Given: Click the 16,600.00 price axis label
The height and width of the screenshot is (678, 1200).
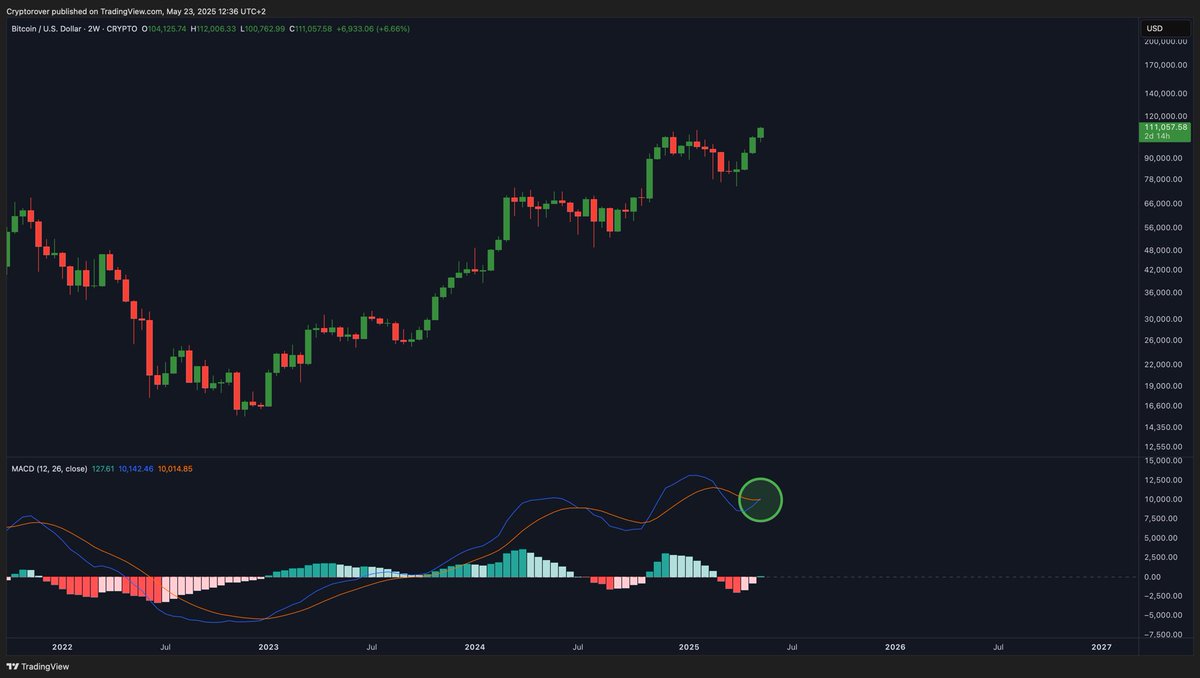Looking at the screenshot, I should (x=1165, y=406).
